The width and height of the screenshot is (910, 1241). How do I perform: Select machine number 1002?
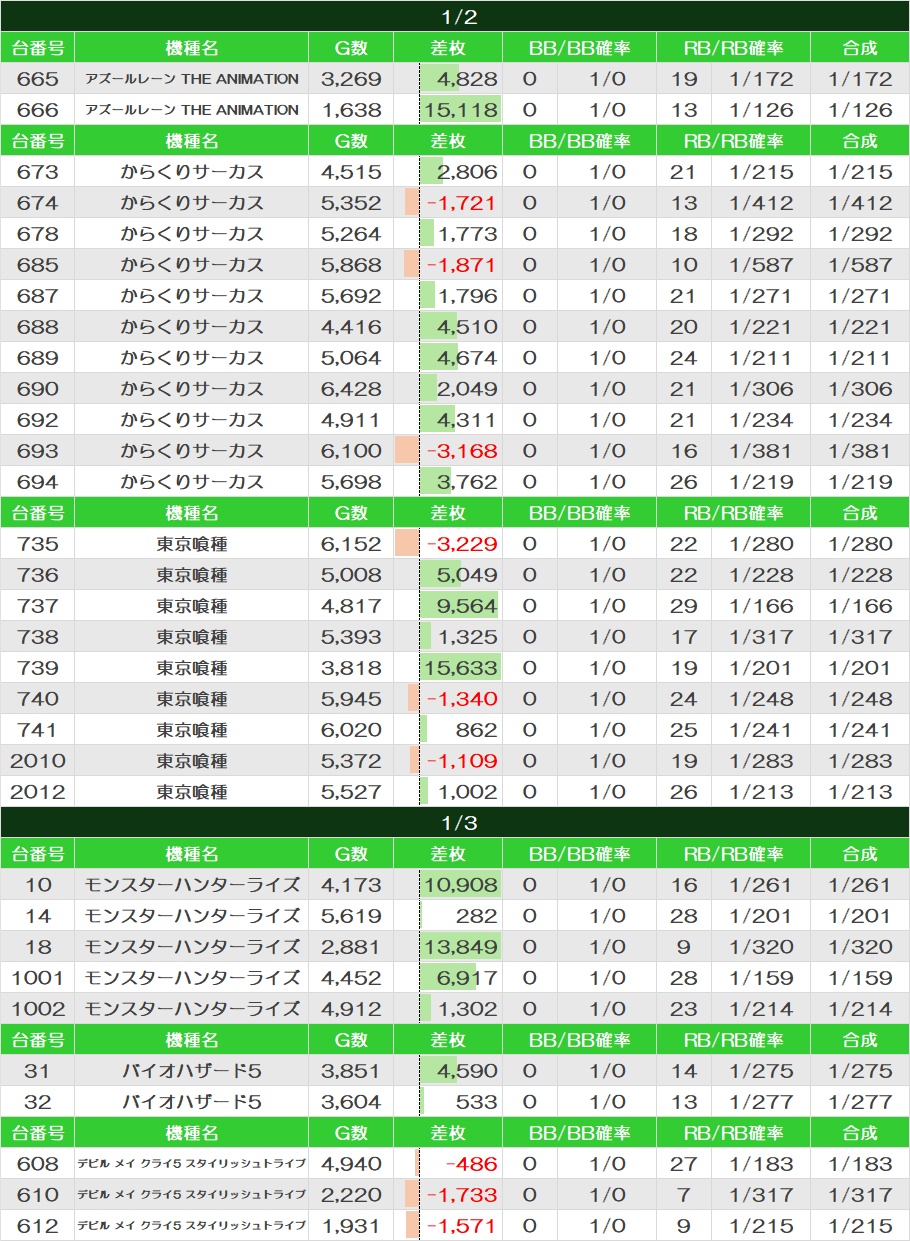38,1009
